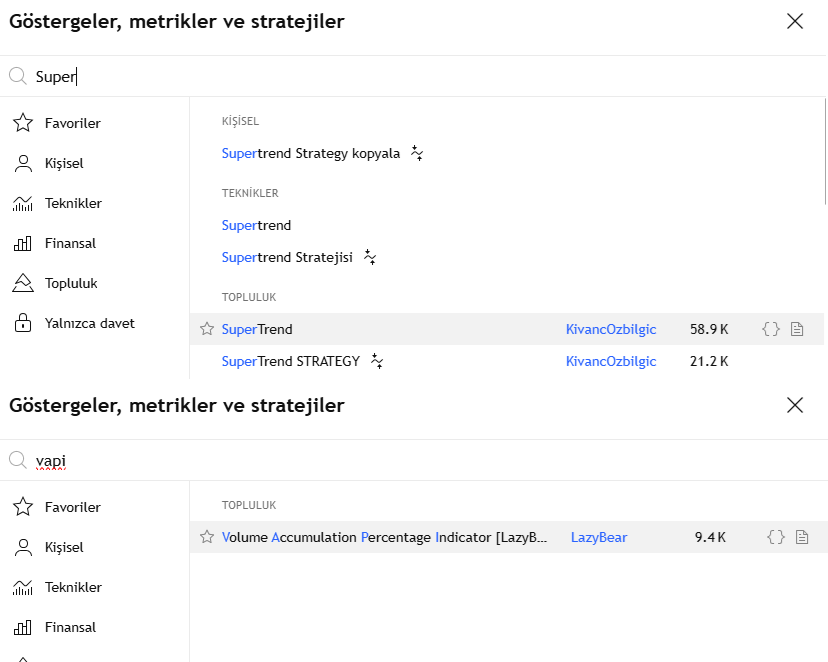Viewport: 828px width, 662px height.
Task: Open LazyBear author profile link
Action: click(599, 537)
